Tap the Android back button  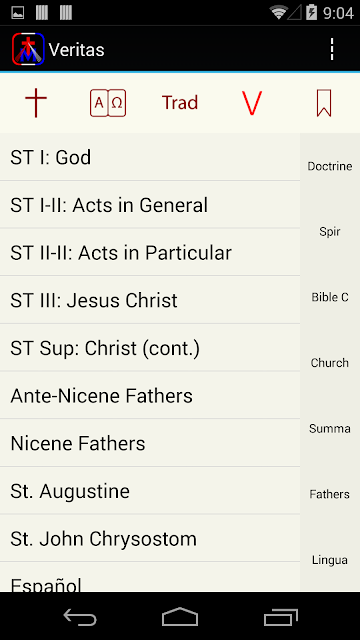click(80, 617)
